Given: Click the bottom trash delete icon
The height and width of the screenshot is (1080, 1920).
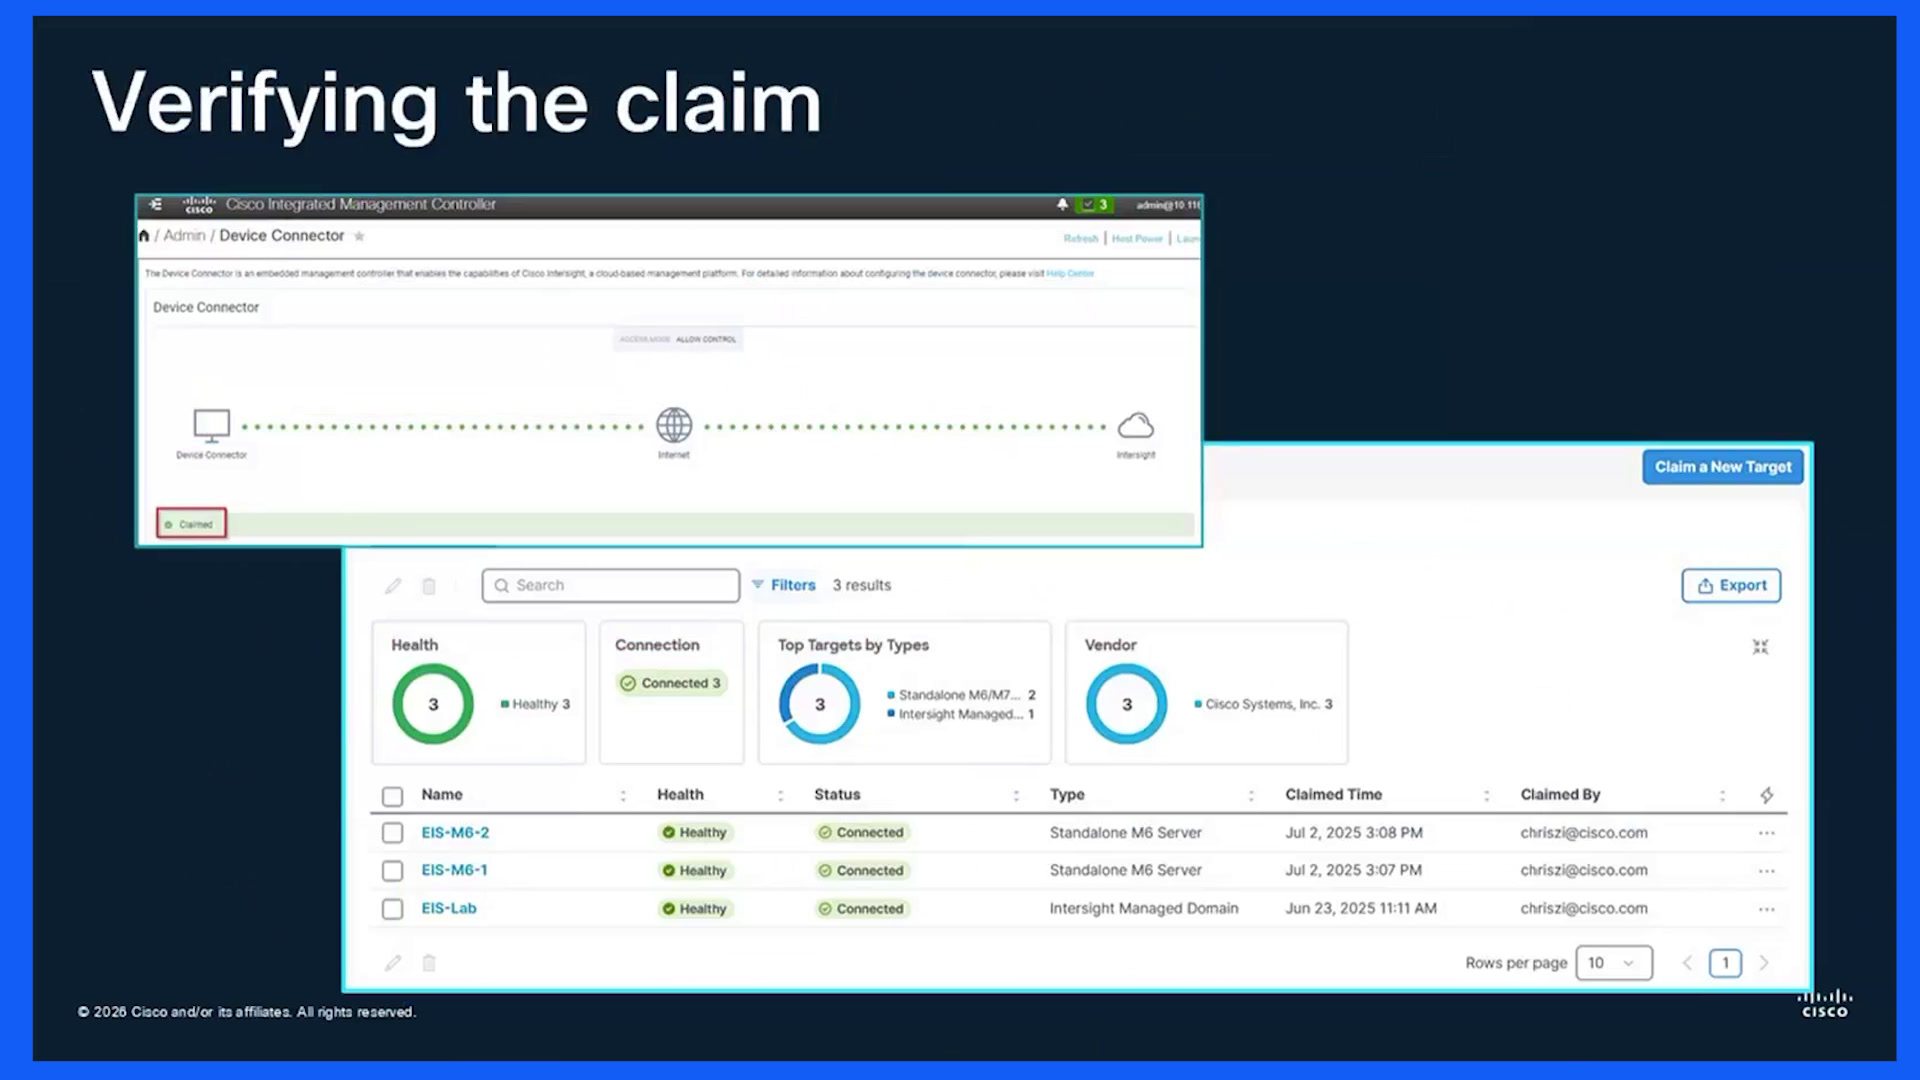Looking at the screenshot, I should click(429, 963).
